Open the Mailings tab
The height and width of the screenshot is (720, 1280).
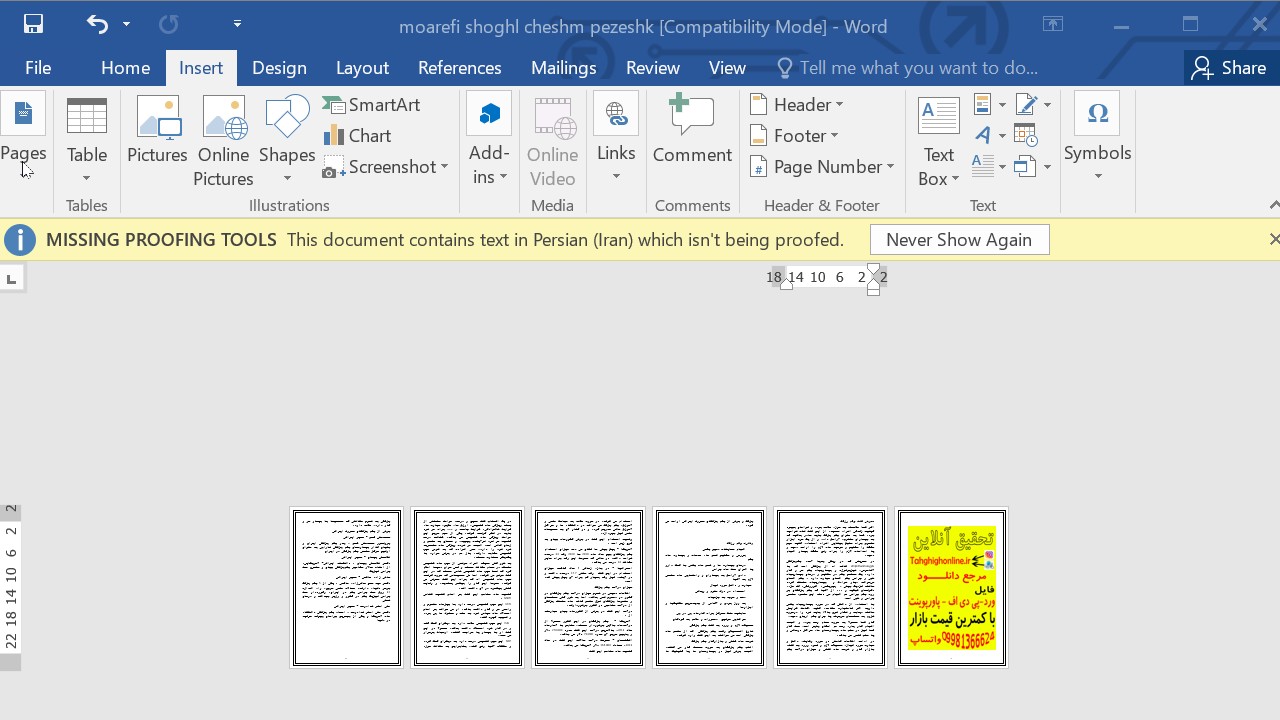pos(564,68)
